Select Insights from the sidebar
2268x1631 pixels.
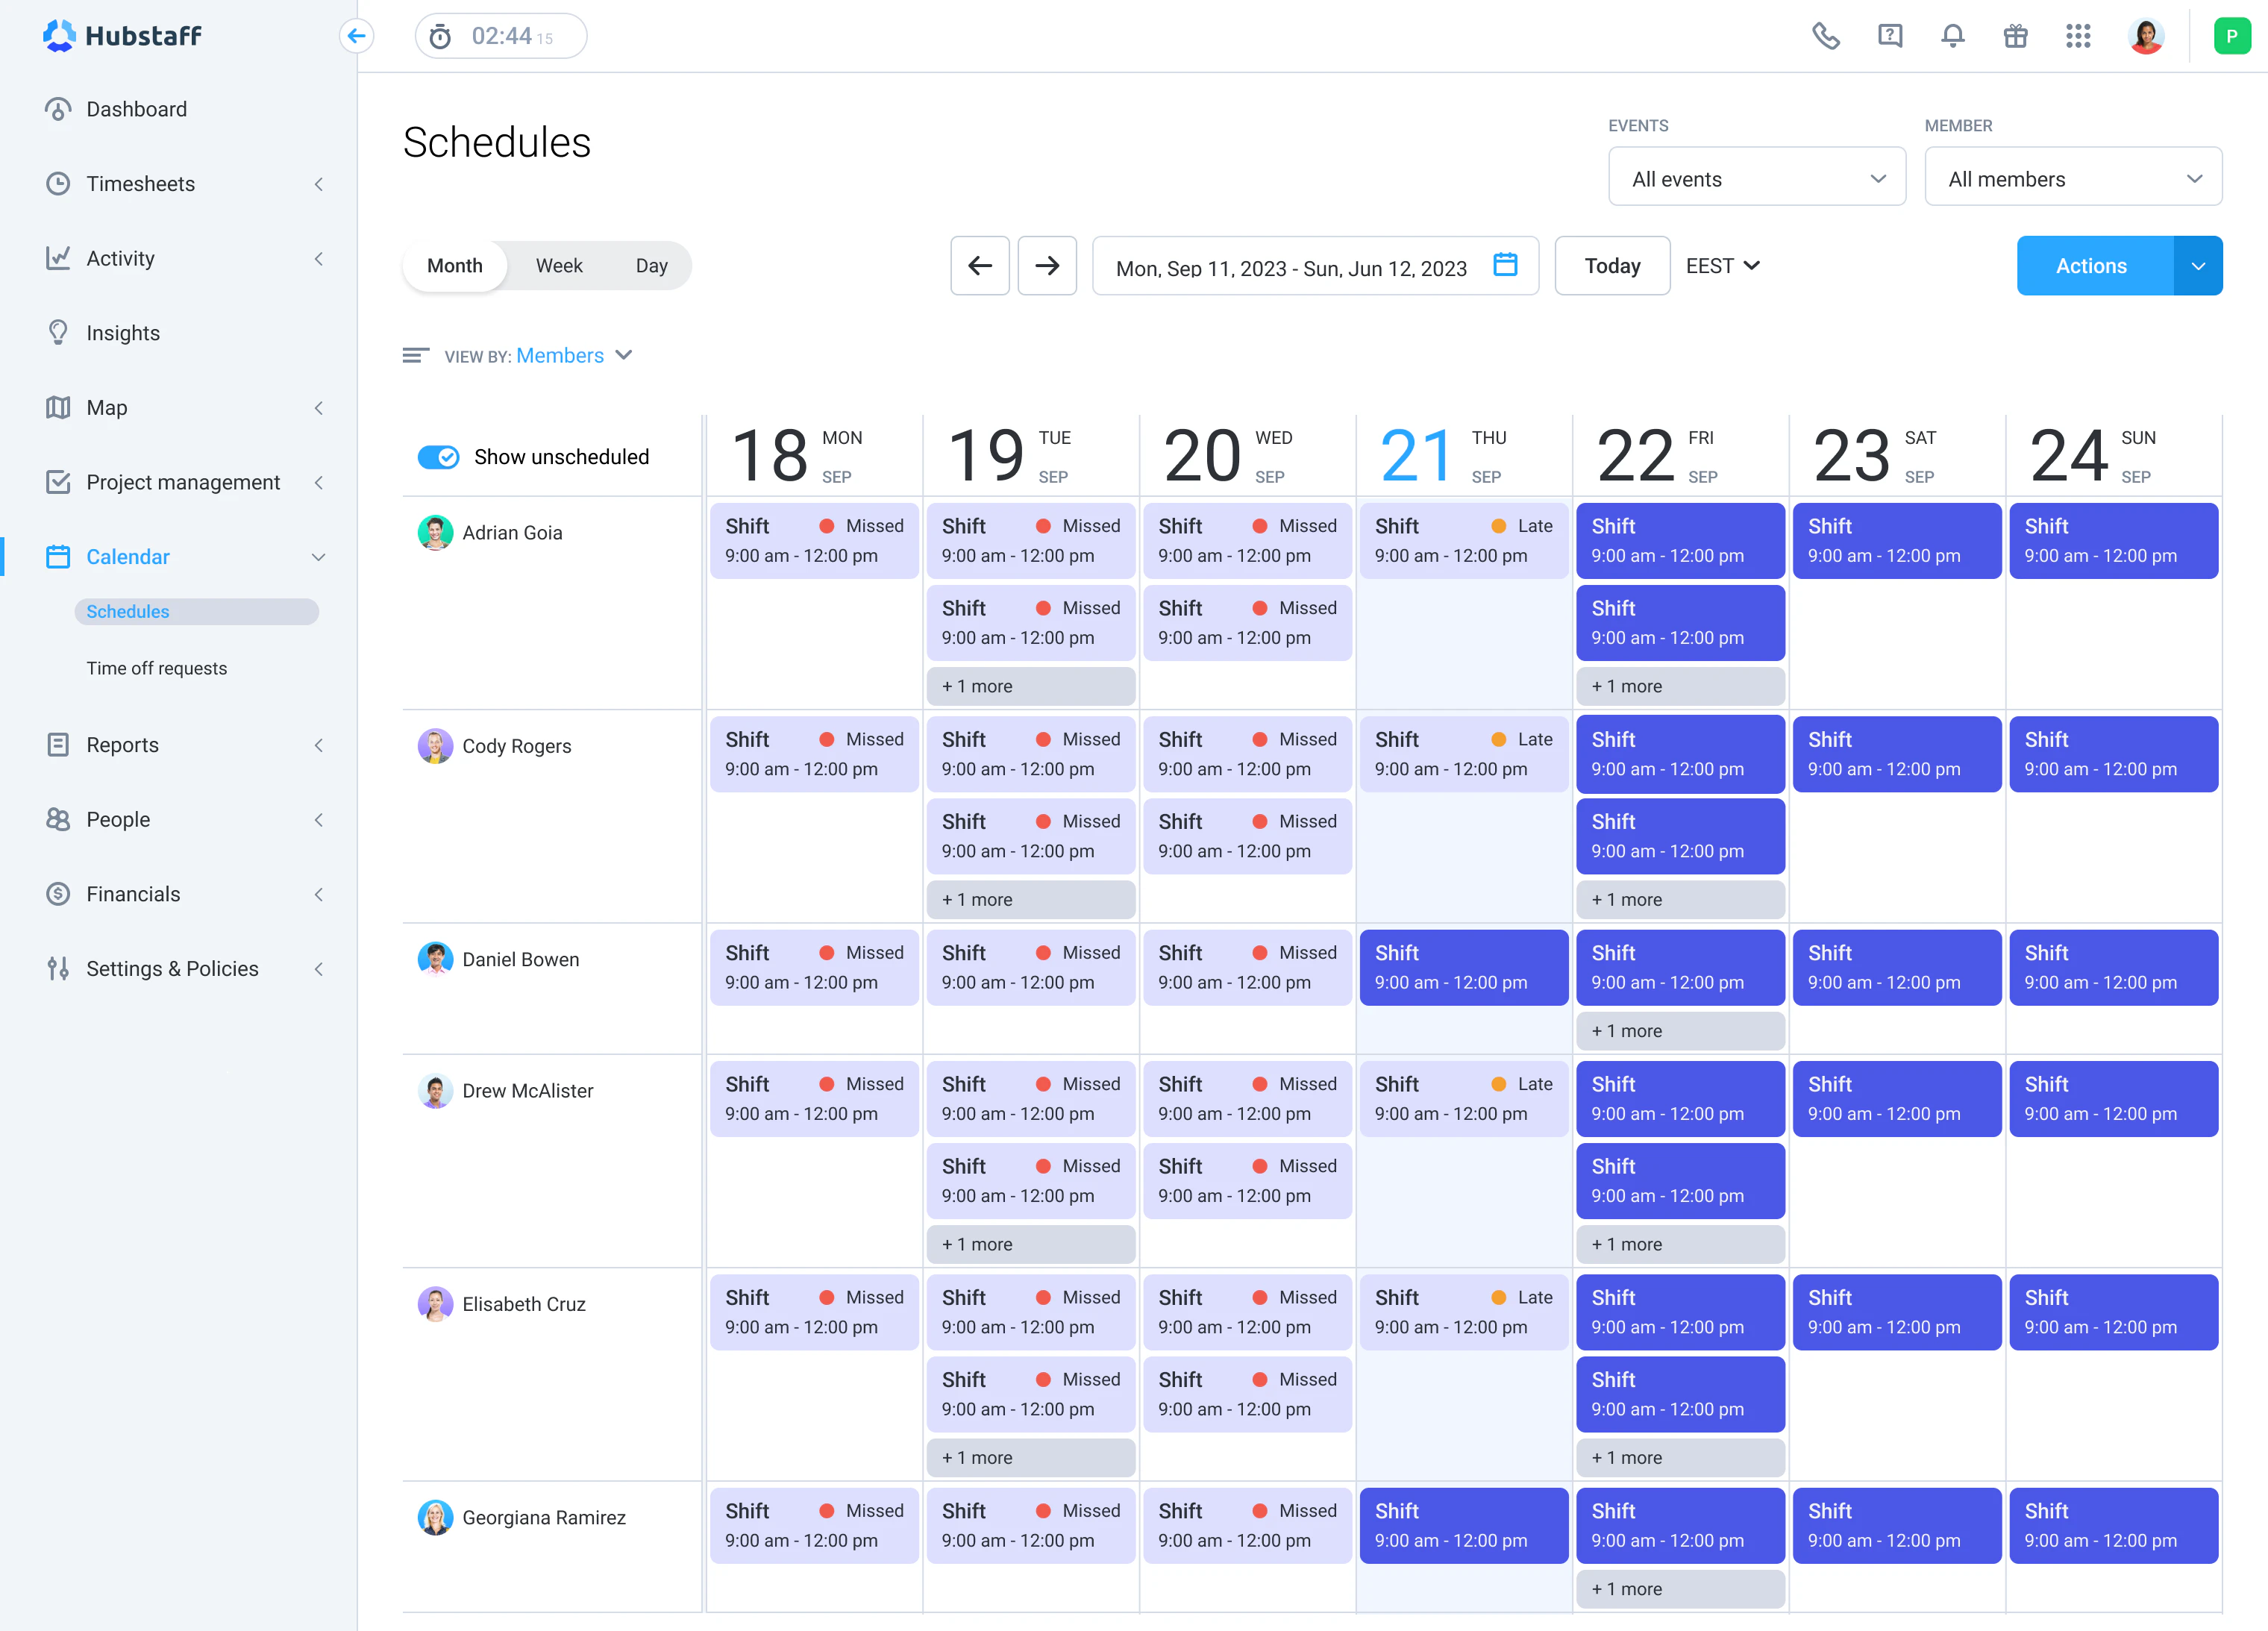coord(122,332)
